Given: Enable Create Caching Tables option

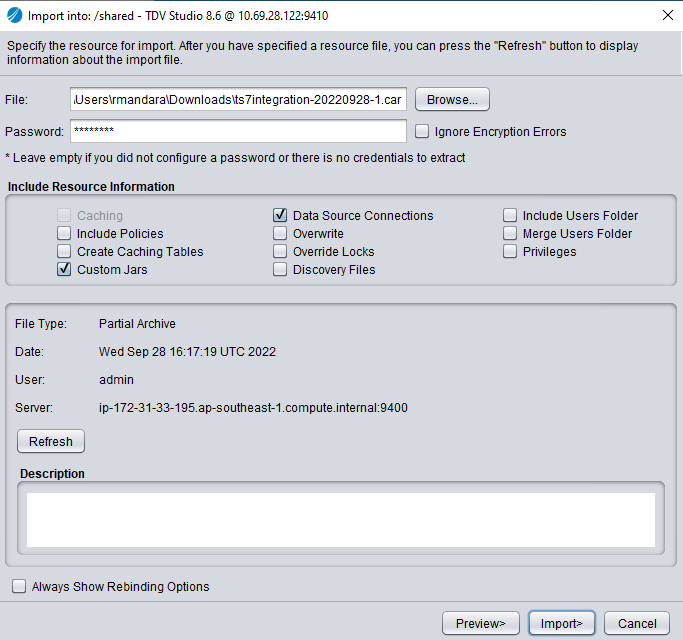Looking at the screenshot, I should (x=64, y=251).
